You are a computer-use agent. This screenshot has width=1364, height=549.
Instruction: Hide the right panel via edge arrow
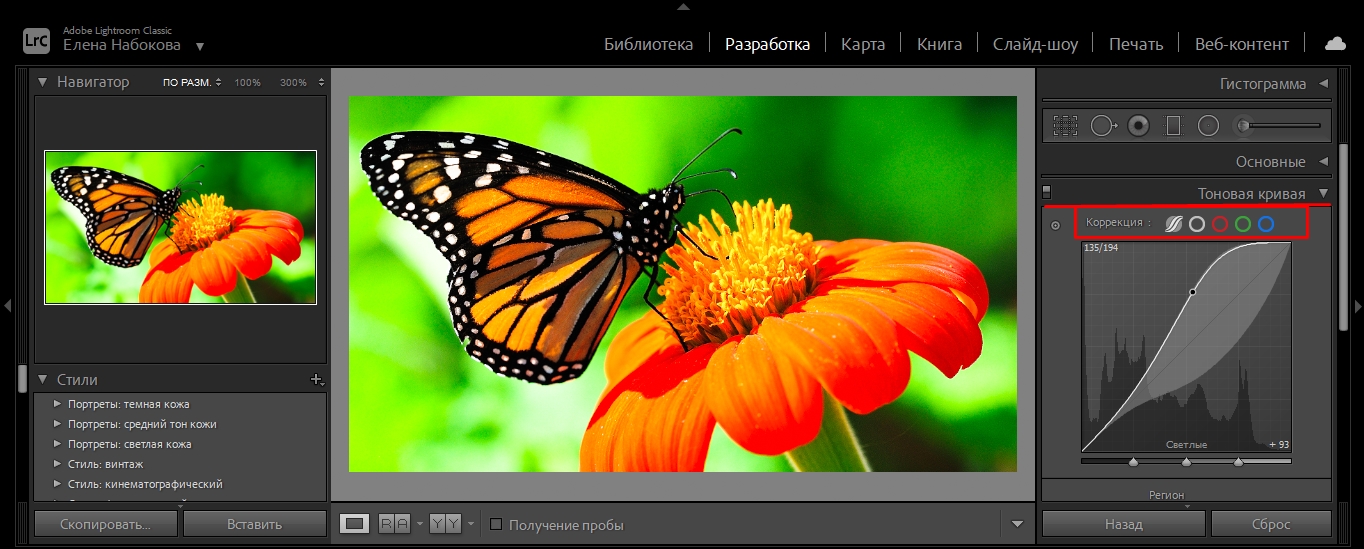point(1357,306)
